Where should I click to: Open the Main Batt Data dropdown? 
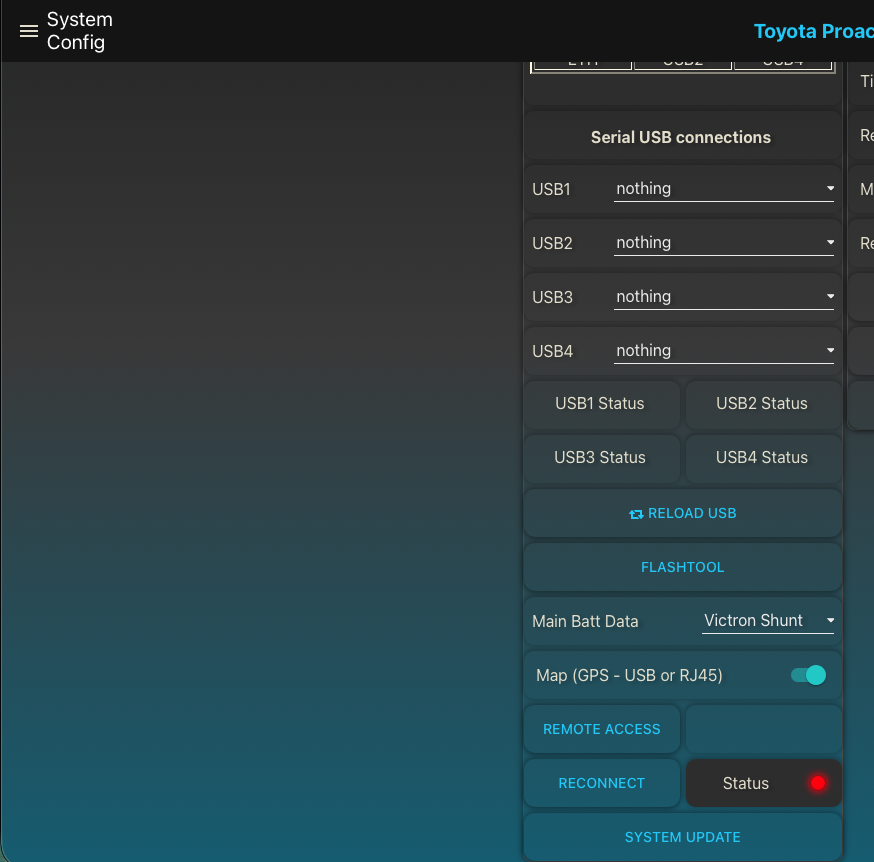768,621
